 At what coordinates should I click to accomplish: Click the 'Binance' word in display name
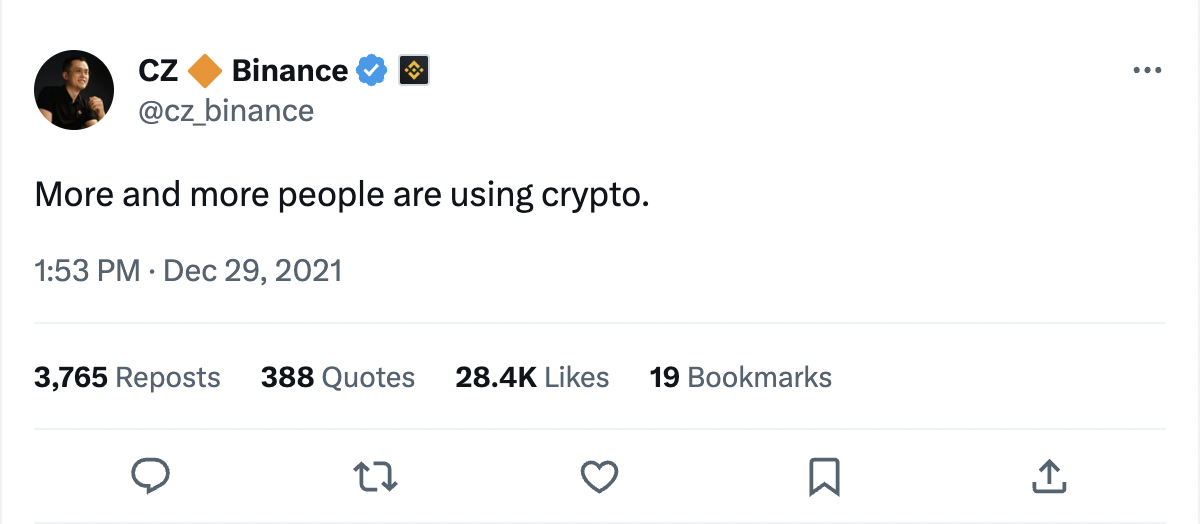289,71
